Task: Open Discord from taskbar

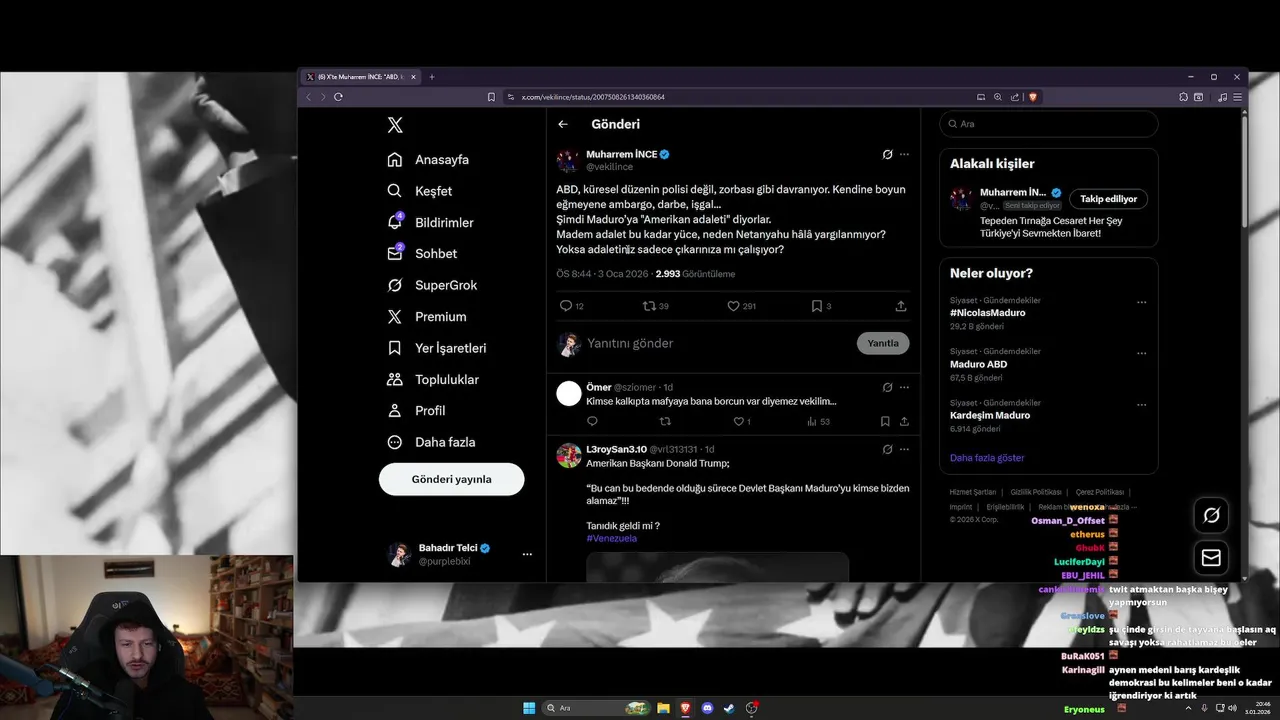Action: (x=708, y=708)
